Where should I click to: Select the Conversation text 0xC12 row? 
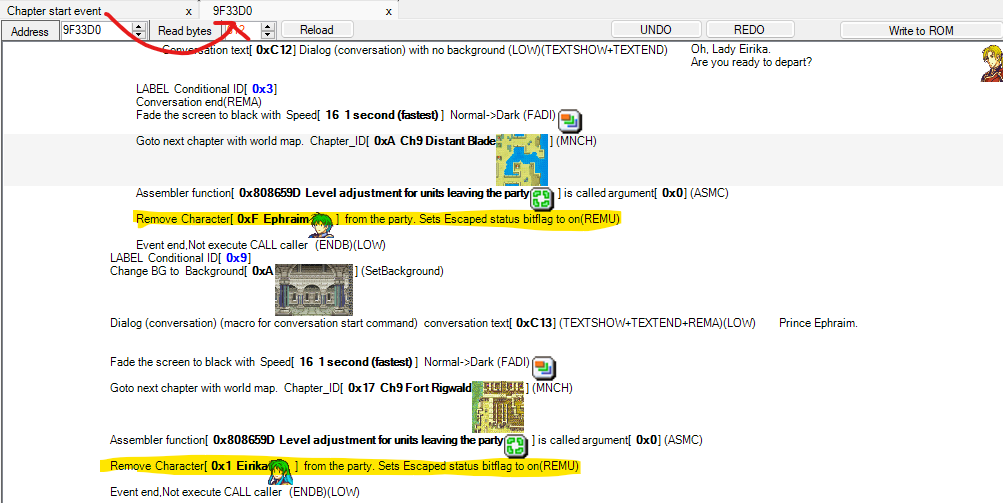point(415,50)
